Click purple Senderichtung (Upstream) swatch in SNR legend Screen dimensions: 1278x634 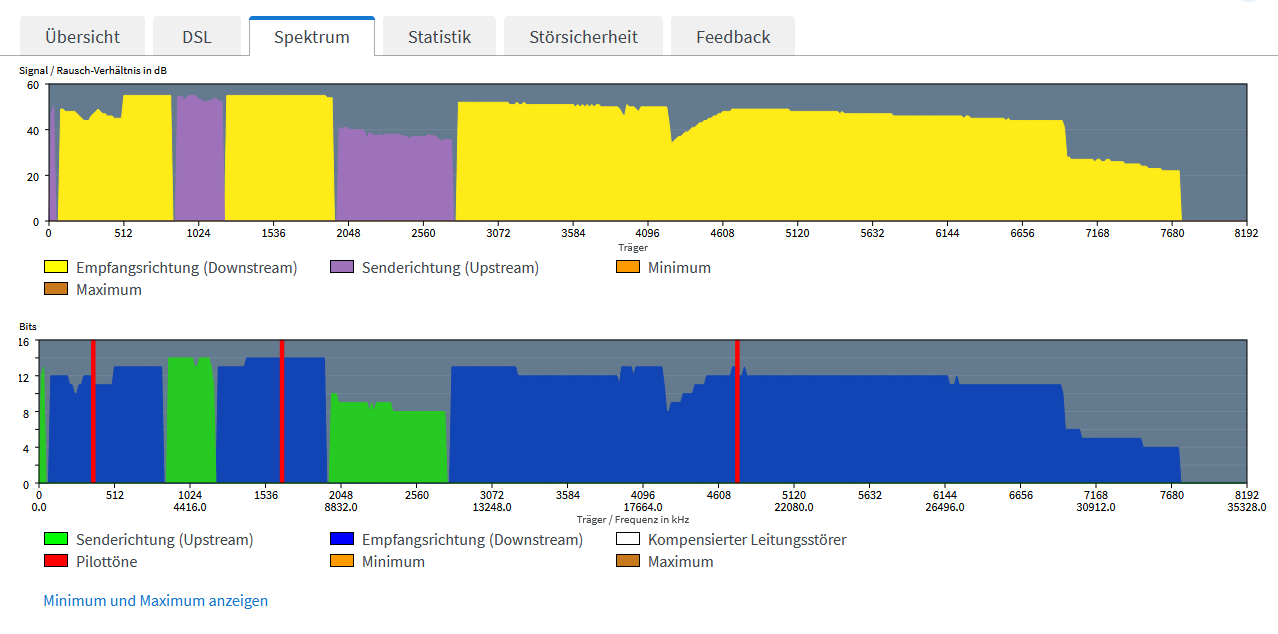pos(342,268)
